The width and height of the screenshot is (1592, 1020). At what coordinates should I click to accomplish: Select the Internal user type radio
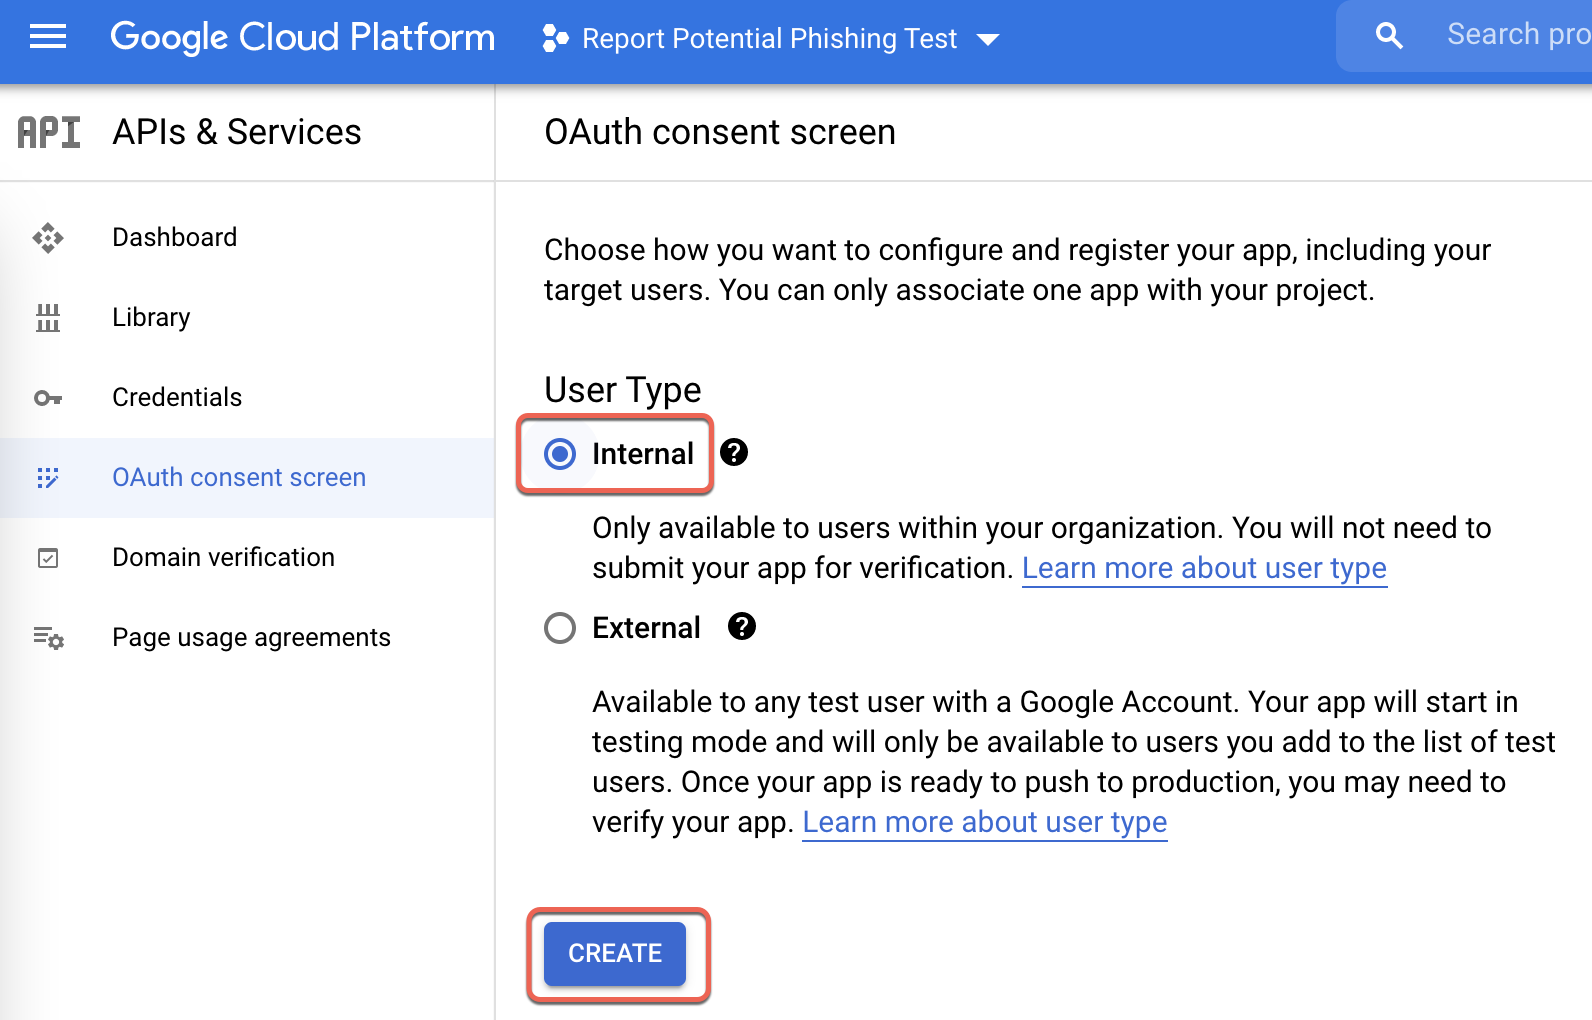560,454
